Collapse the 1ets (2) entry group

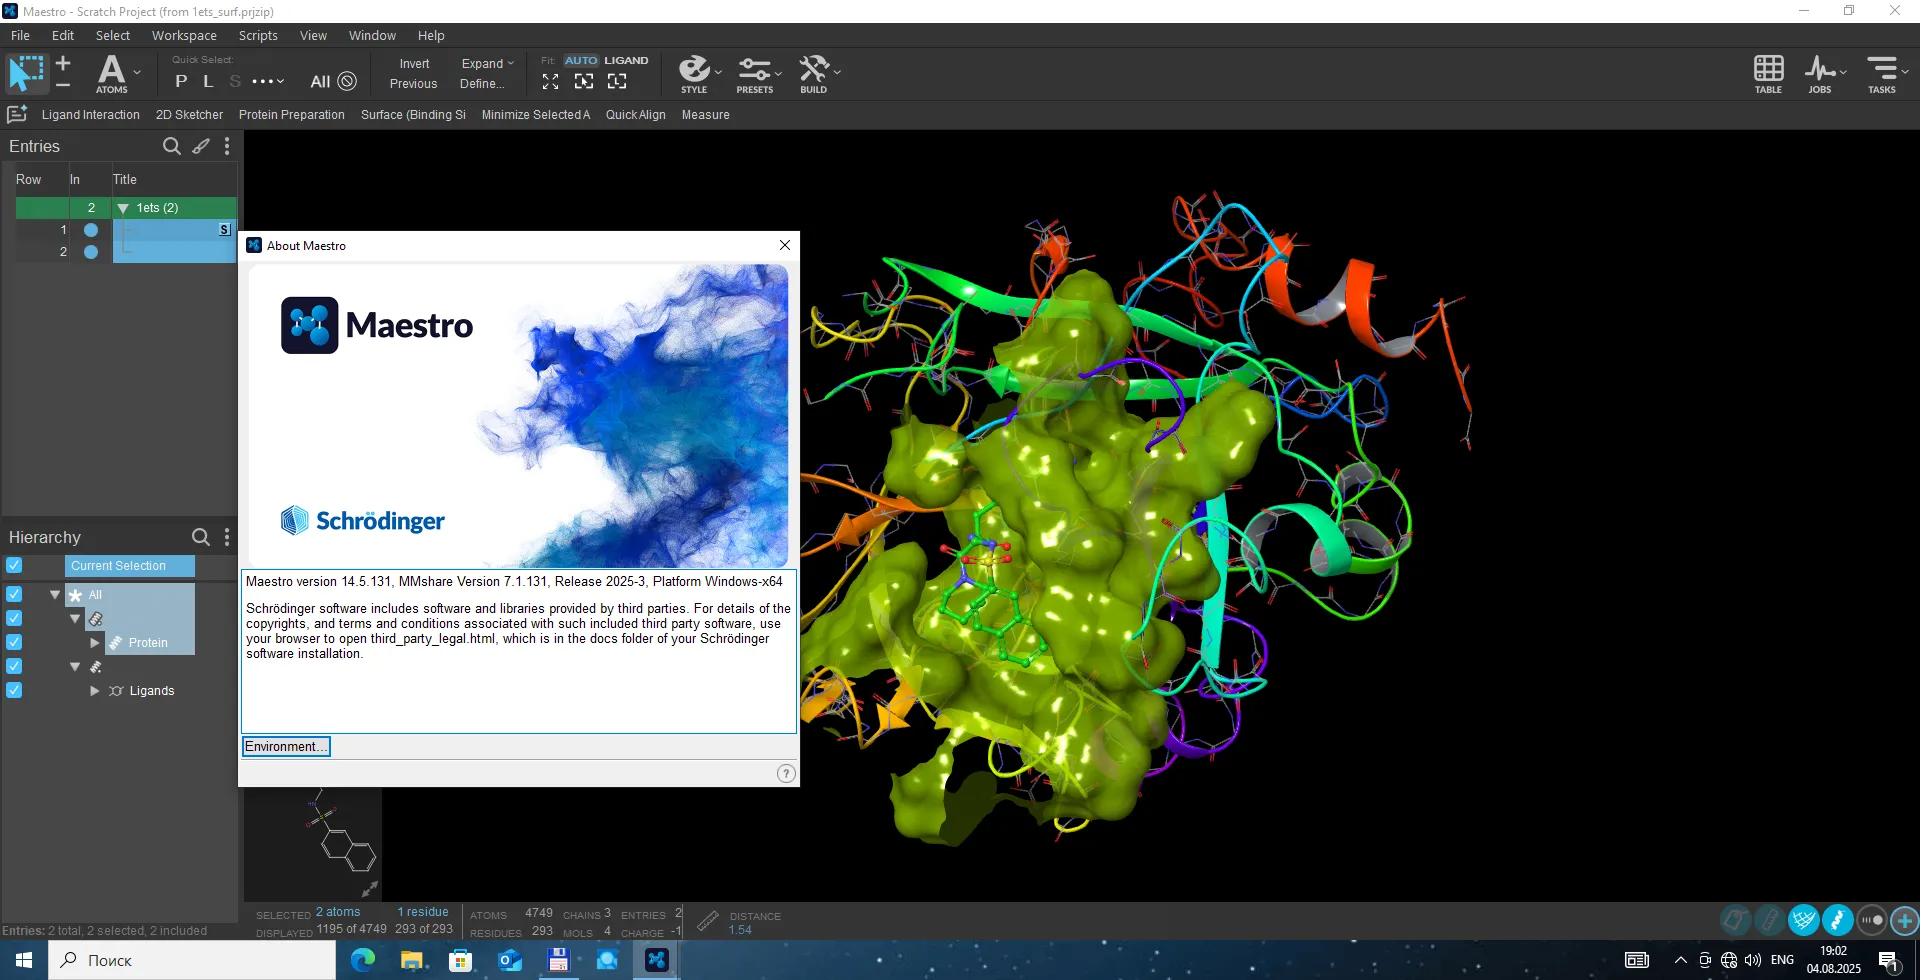pyautogui.click(x=123, y=208)
